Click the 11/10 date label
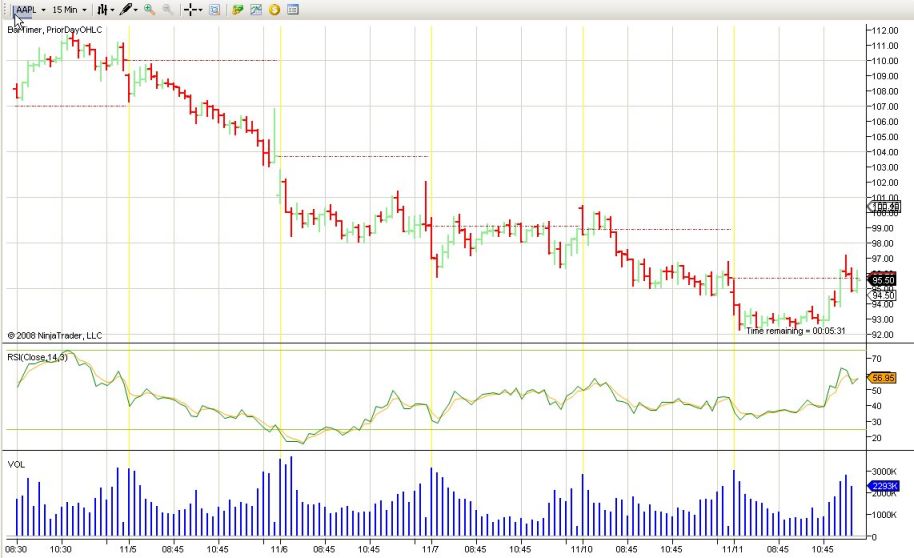 click(581, 549)
